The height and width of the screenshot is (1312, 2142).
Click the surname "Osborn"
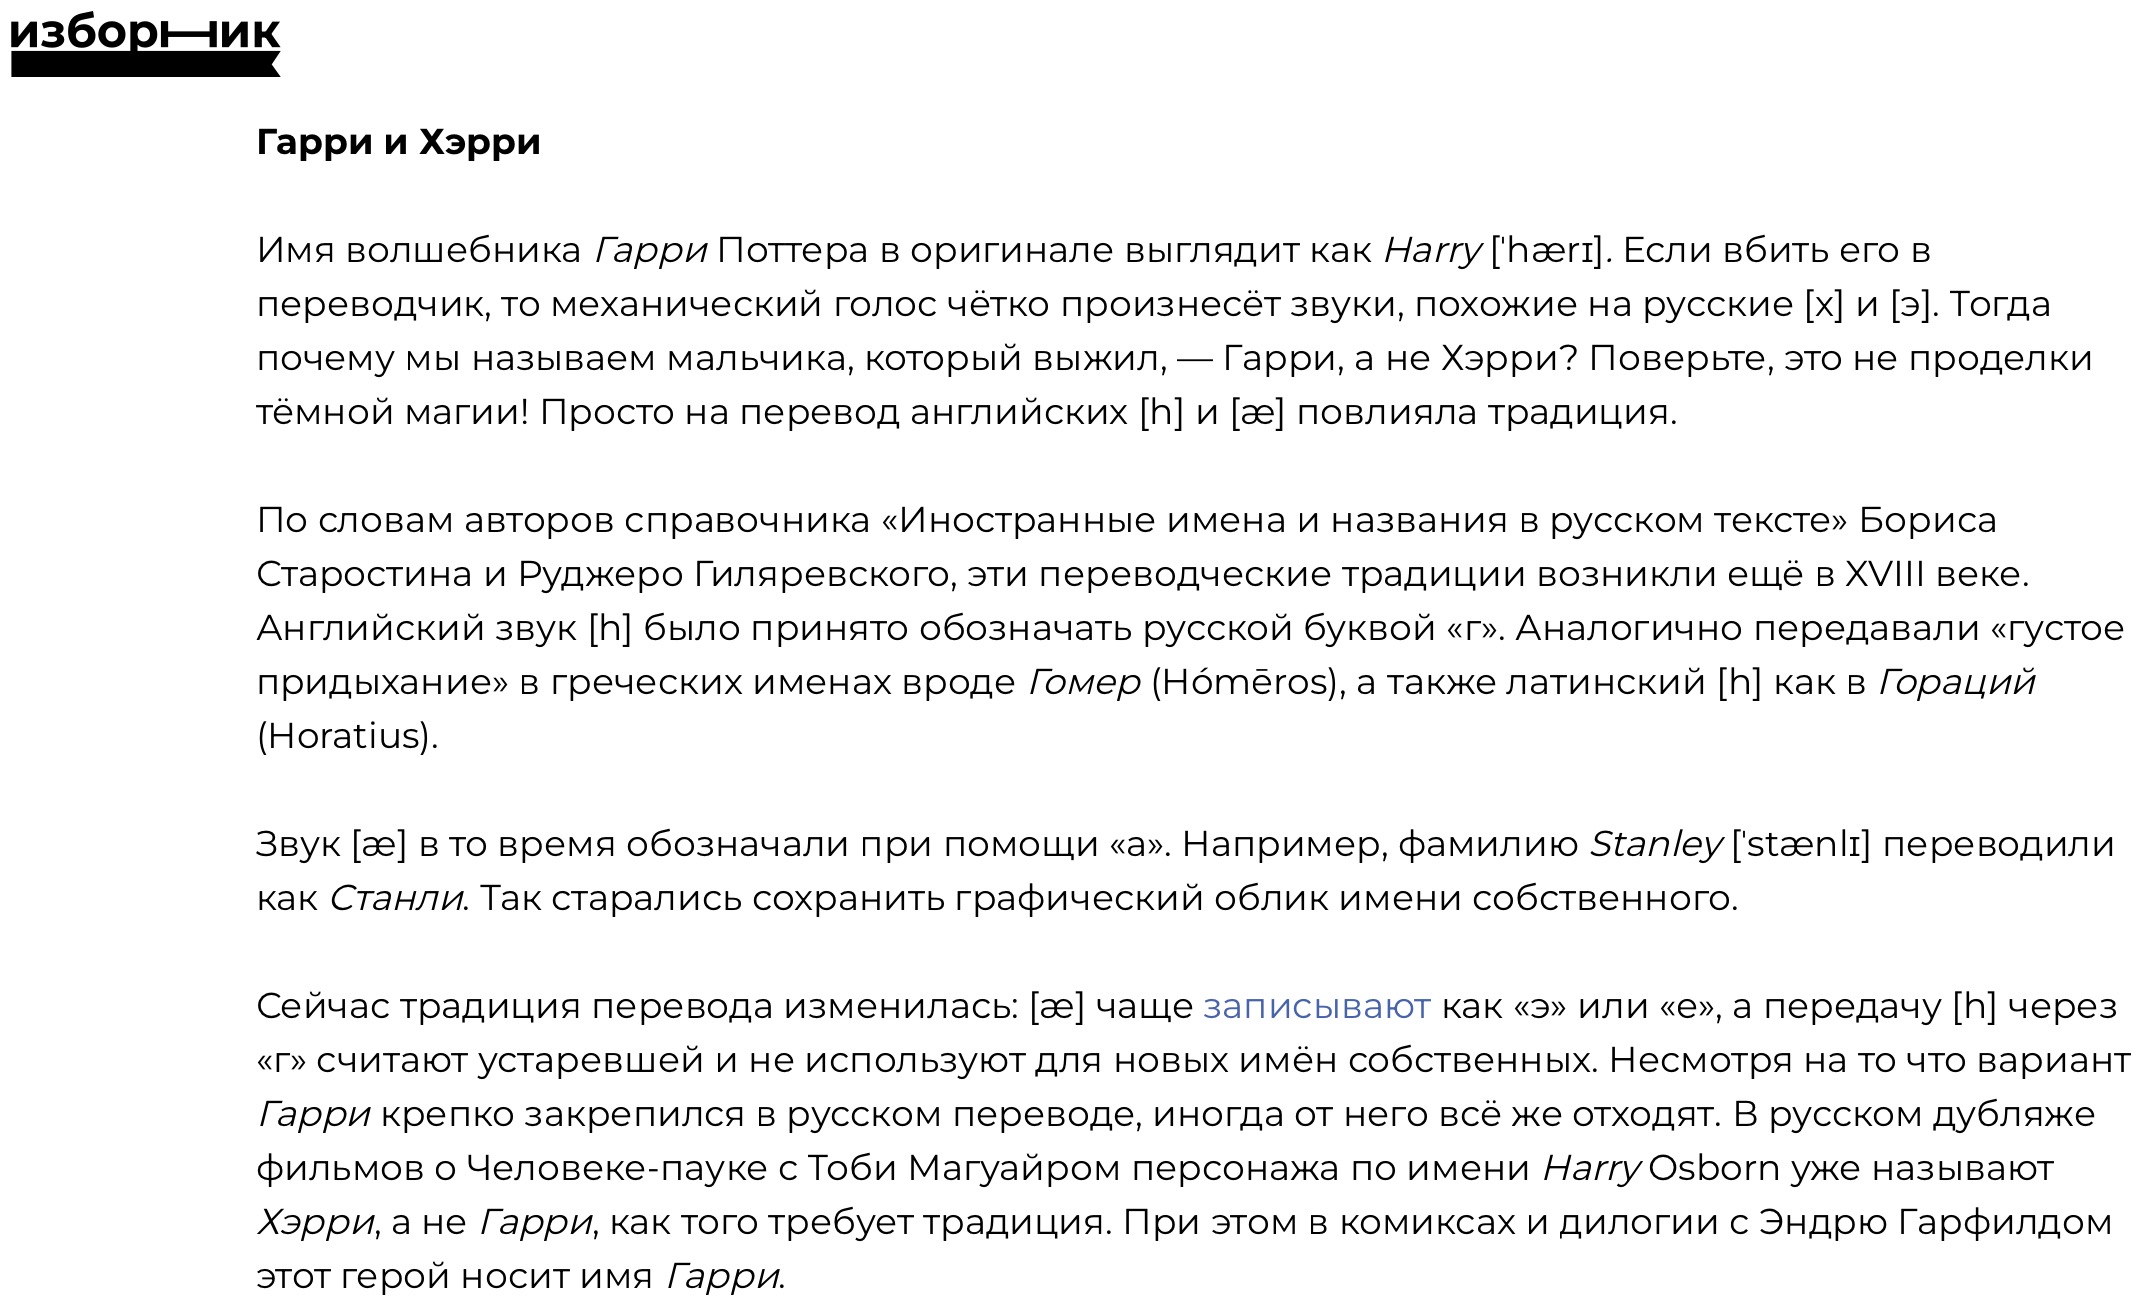(x=1713, y=1168)
